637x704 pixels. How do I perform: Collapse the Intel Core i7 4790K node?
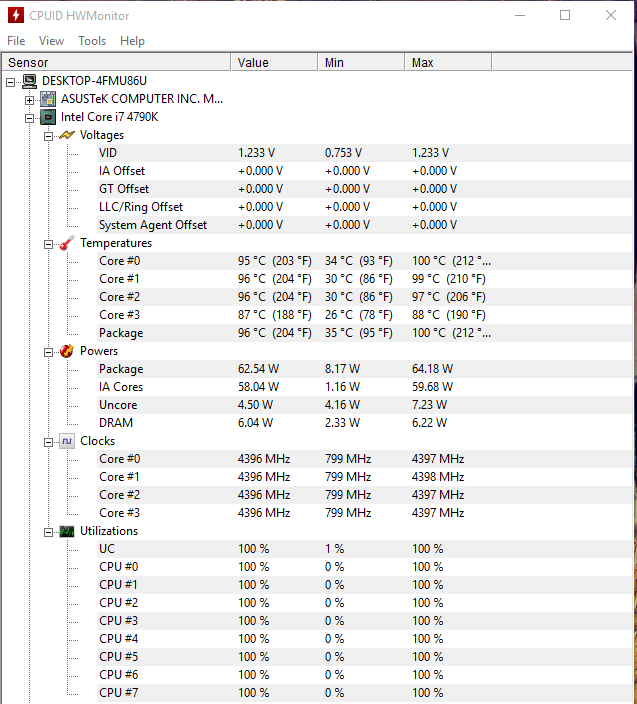coord(30,119)
